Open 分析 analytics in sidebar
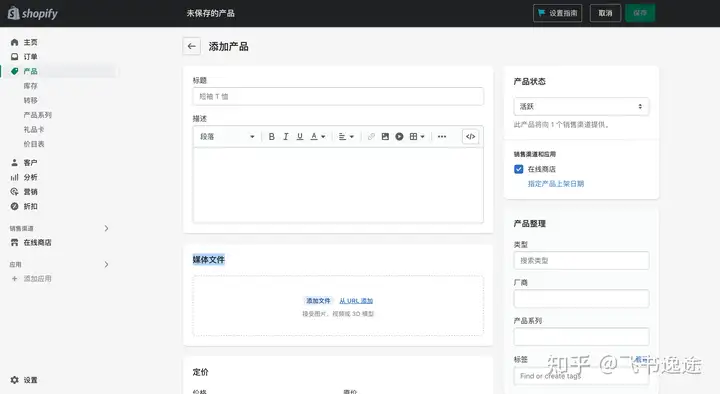This screenshot has width=720, height=394. coord(30,177)
